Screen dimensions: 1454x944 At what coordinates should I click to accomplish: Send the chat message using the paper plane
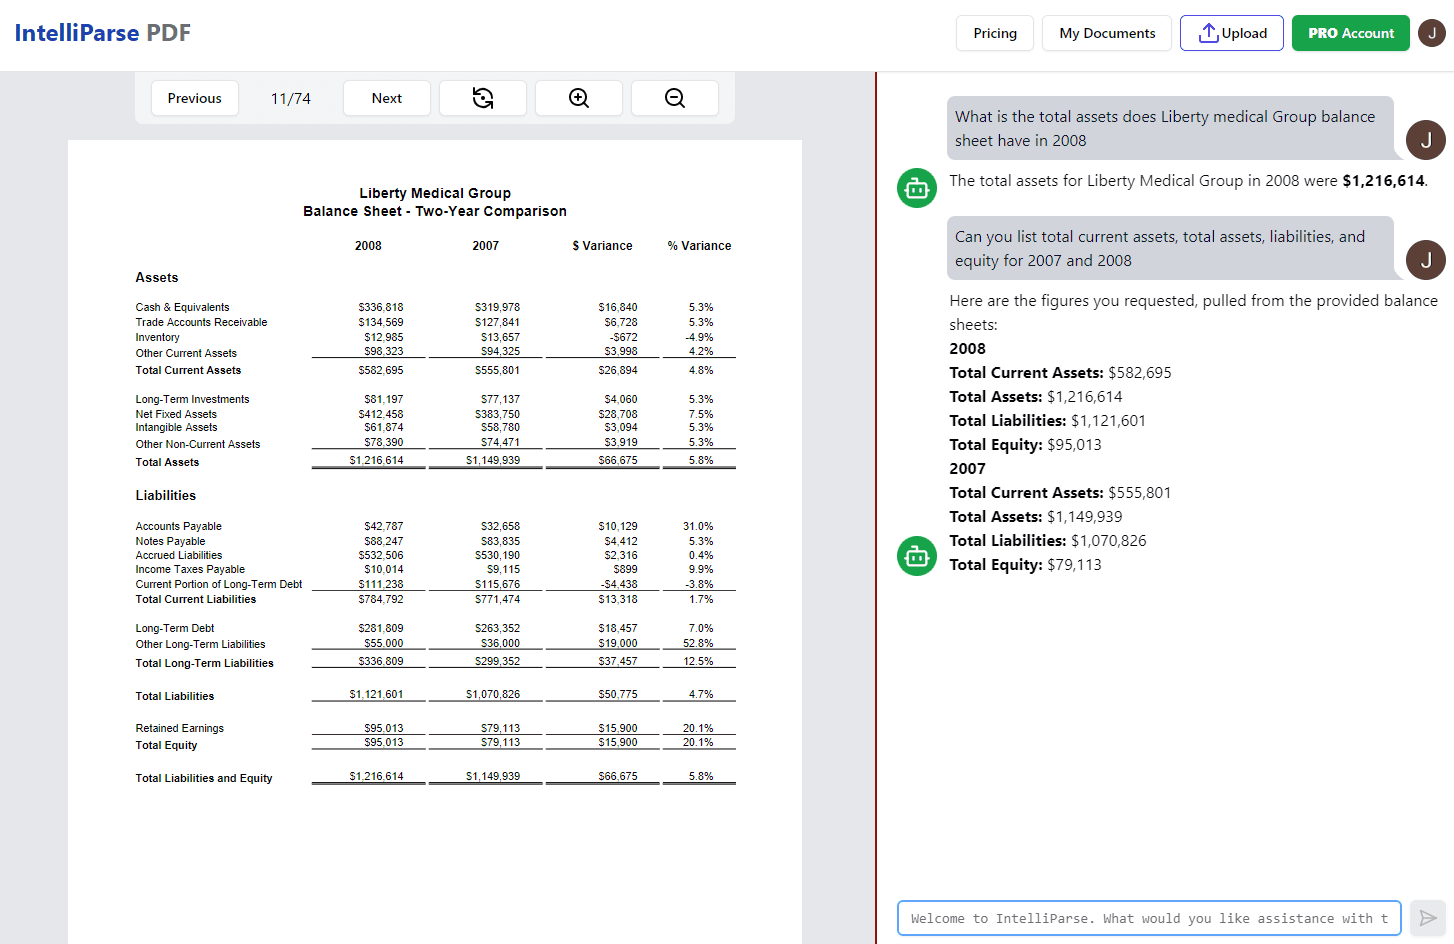[x=1428, y=917]
